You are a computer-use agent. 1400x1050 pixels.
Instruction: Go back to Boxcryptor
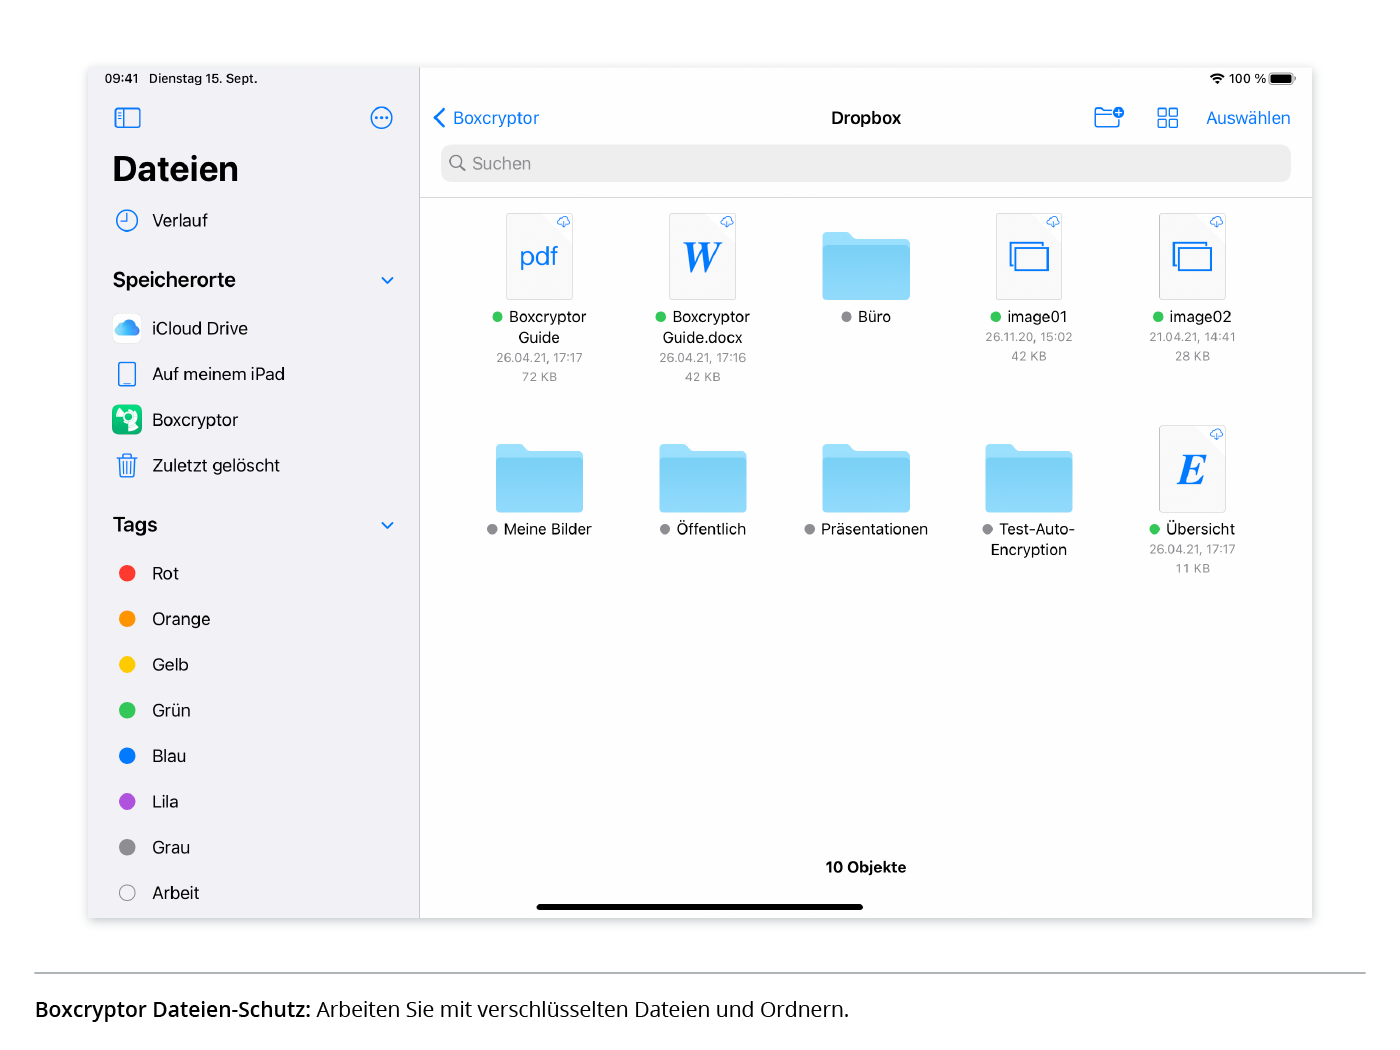(x=486, y=118)
